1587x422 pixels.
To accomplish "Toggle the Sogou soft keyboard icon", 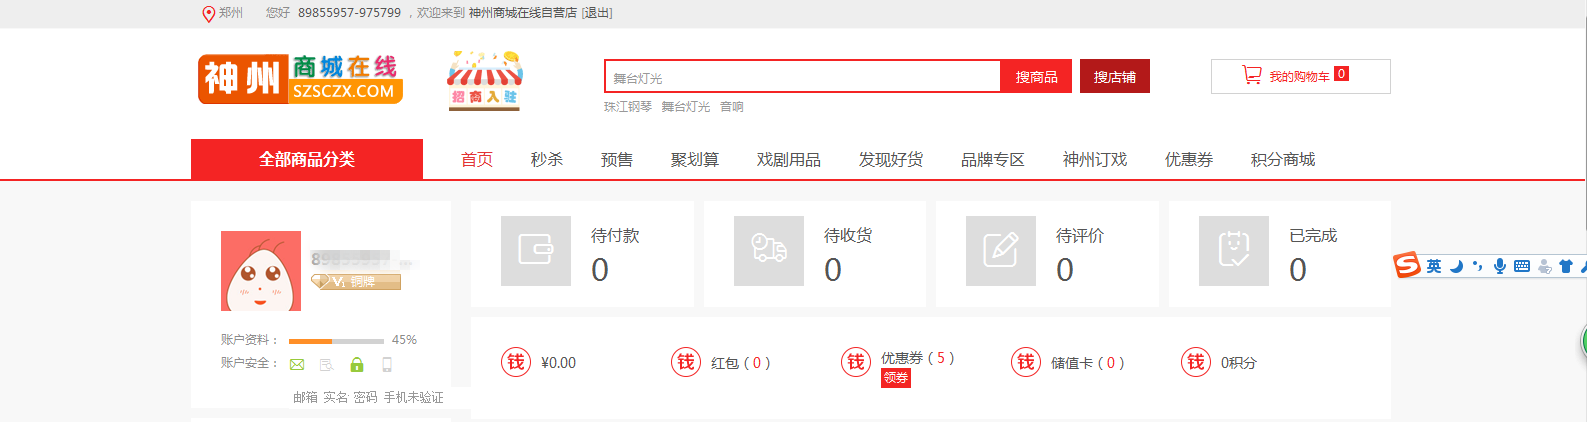I will click(1521, 266).
